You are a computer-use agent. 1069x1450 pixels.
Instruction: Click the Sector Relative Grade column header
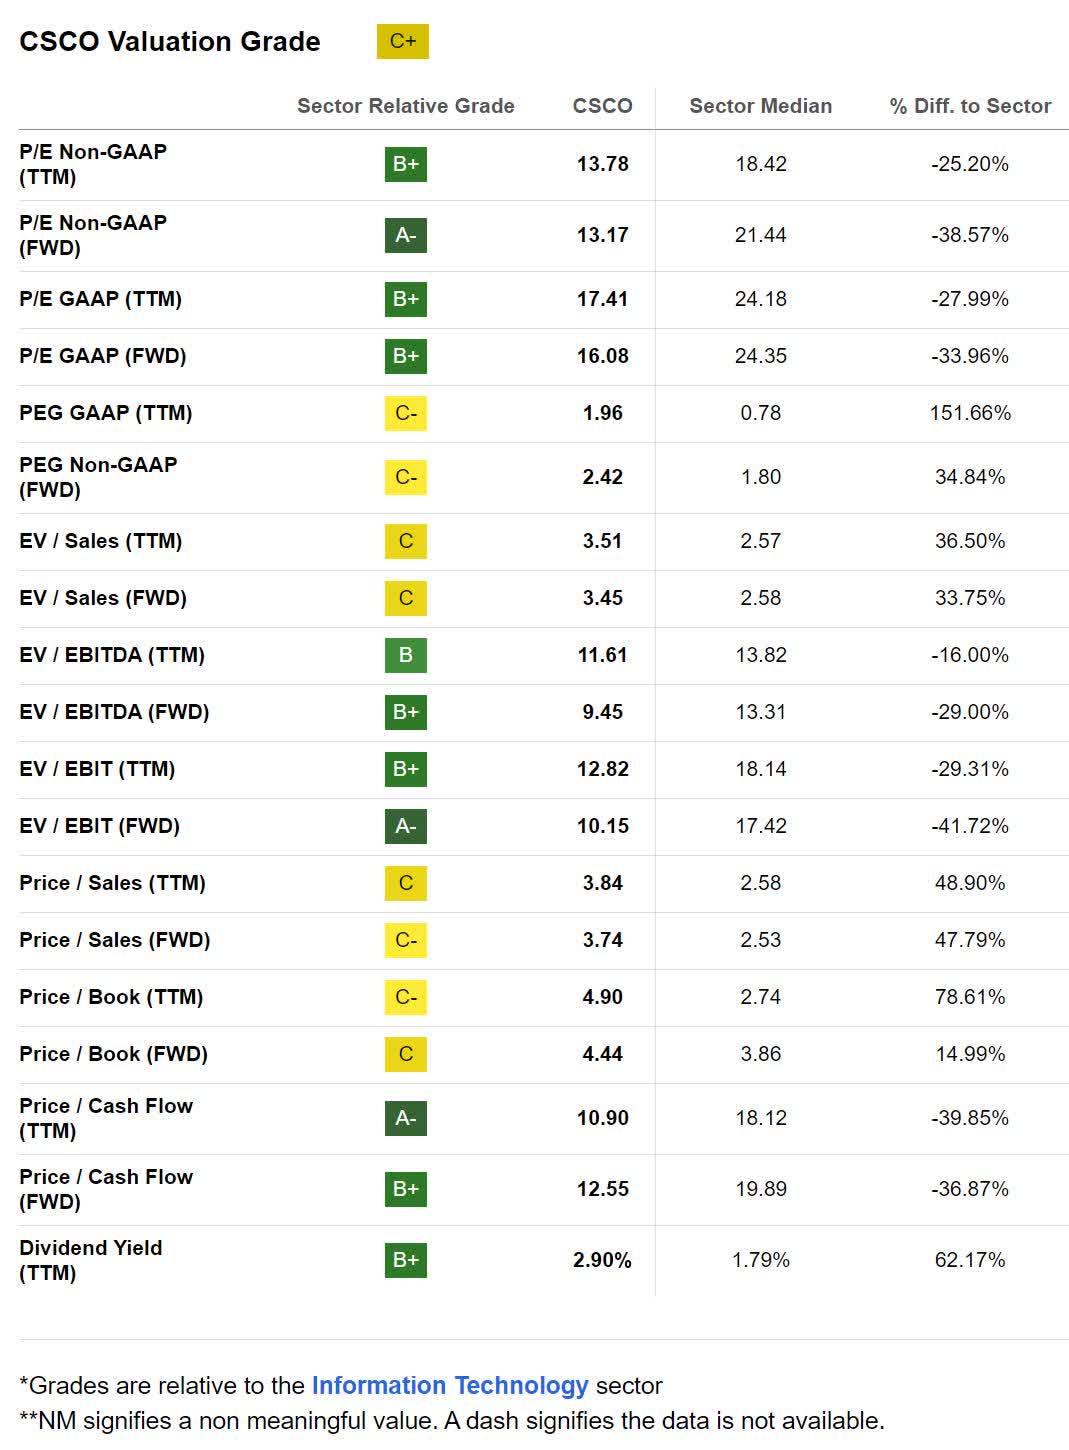405,106
